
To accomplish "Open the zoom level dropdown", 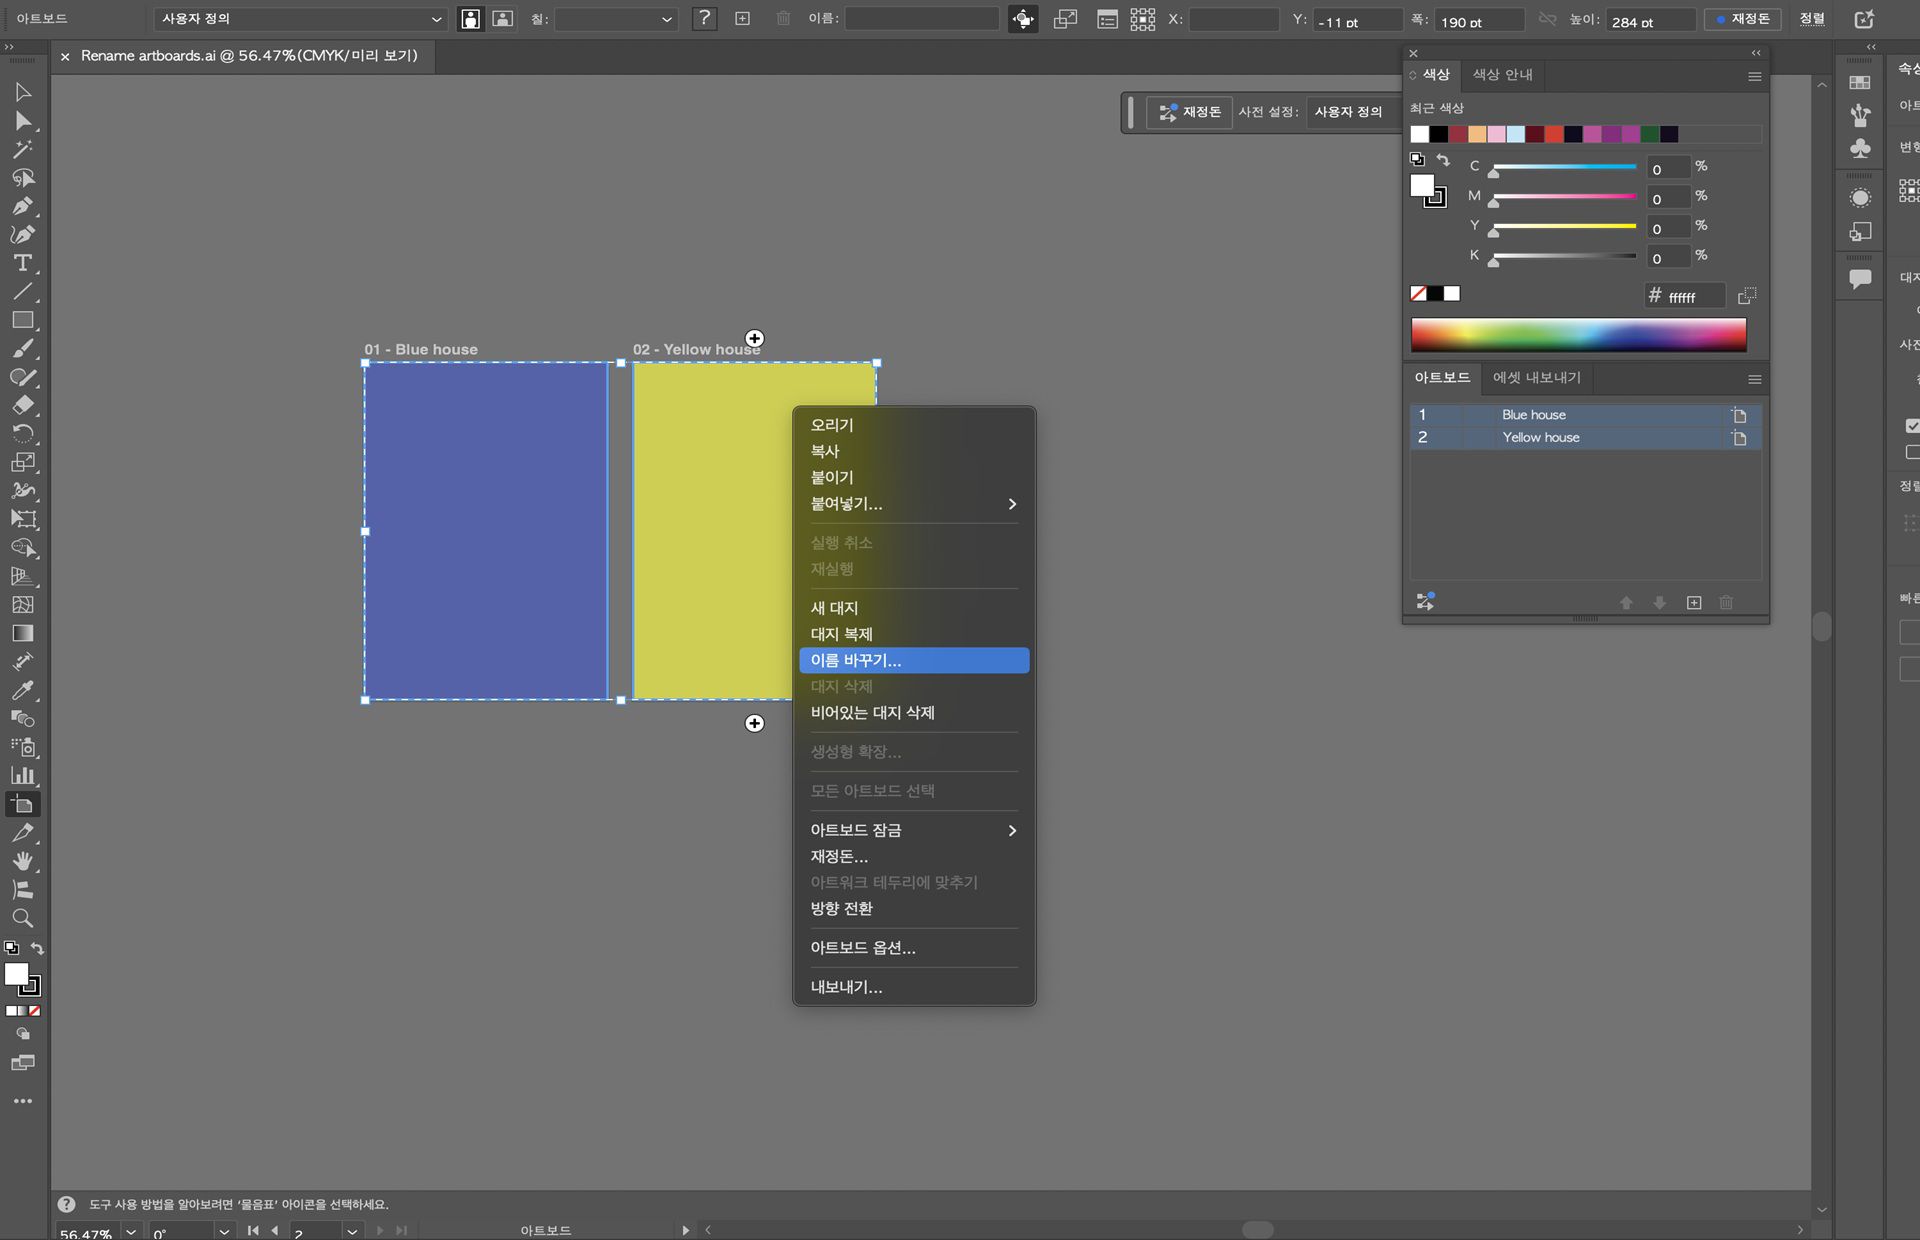I will point(131,1231).
